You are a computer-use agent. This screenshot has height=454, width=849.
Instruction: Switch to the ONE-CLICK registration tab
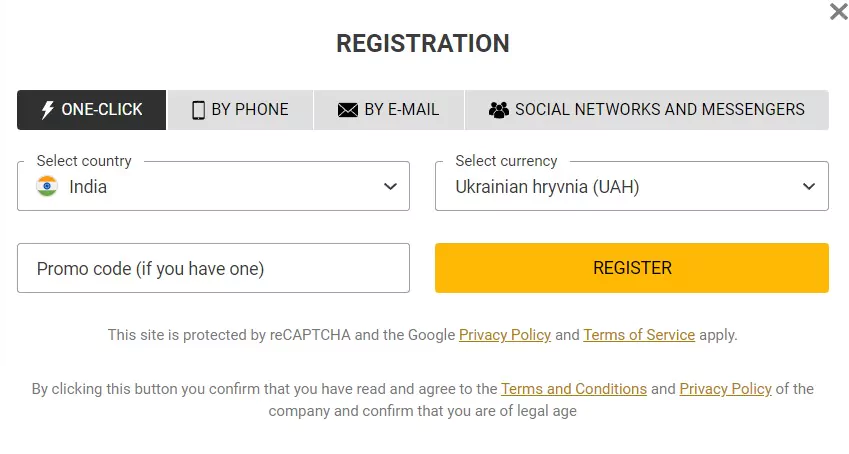pyautogui.click(x=92, y=110)
